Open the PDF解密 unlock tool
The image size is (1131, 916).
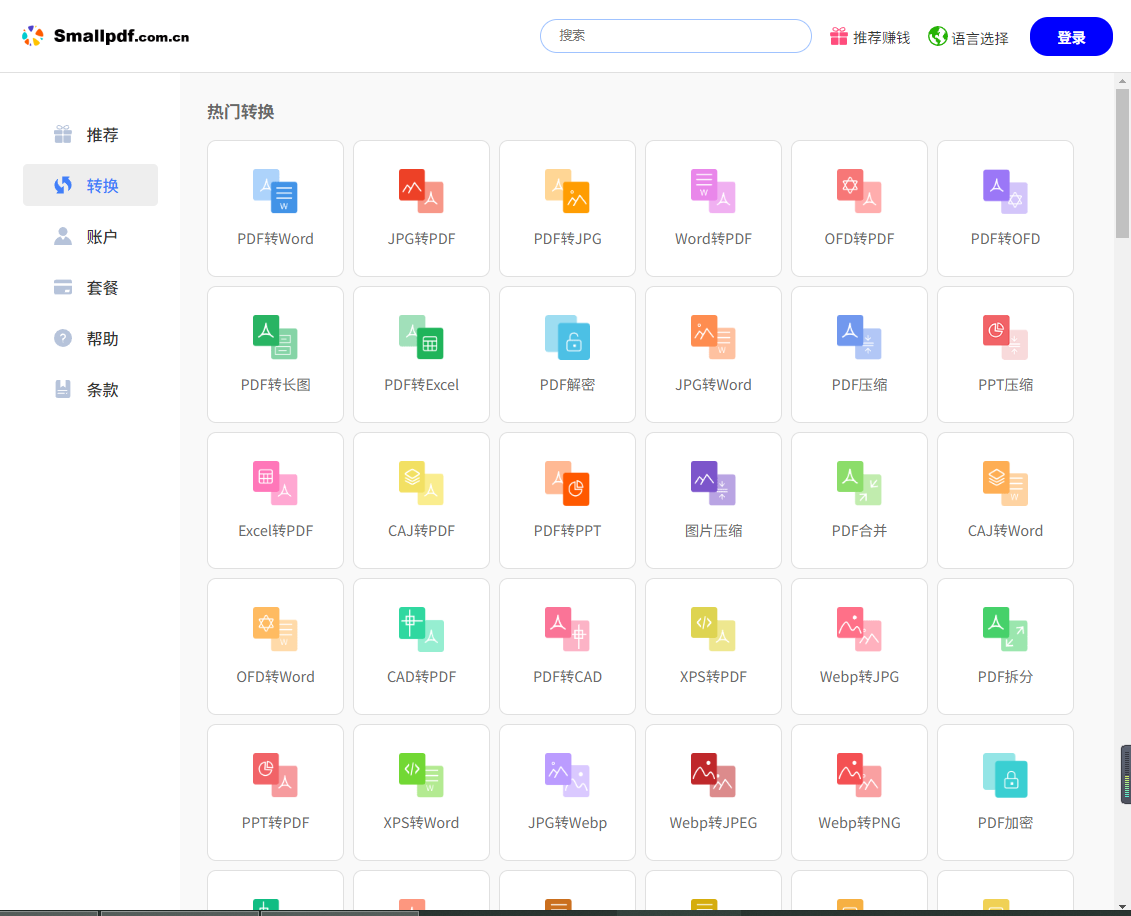[567, 354]
